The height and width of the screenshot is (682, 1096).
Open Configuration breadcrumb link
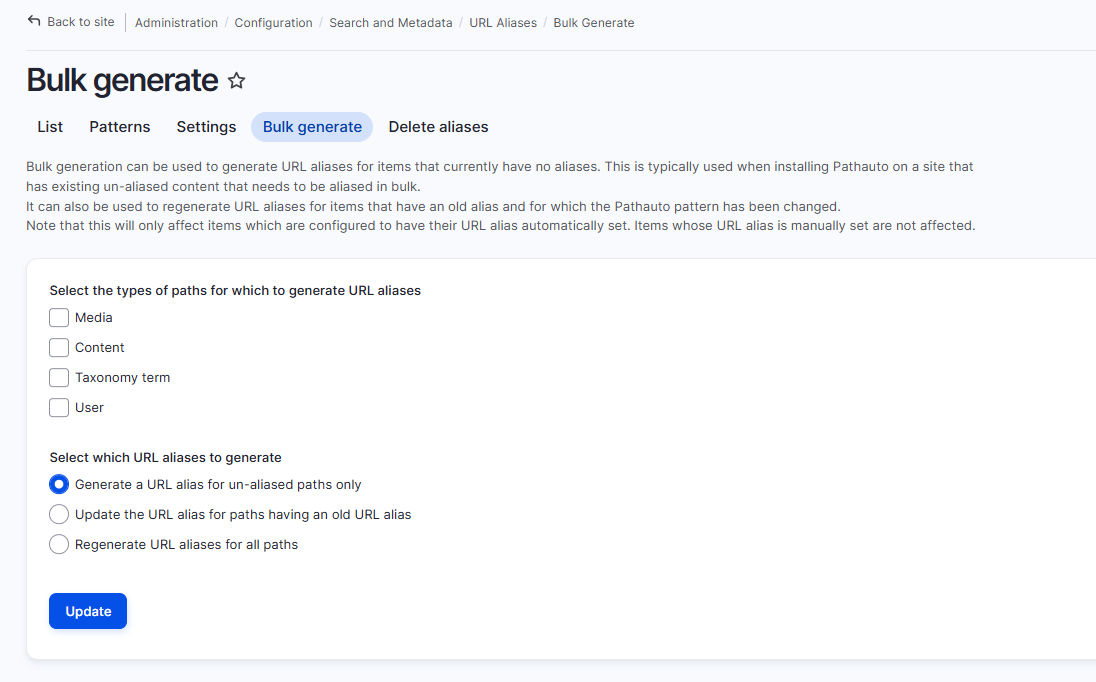pyautogui.click(x=273, y=22)
